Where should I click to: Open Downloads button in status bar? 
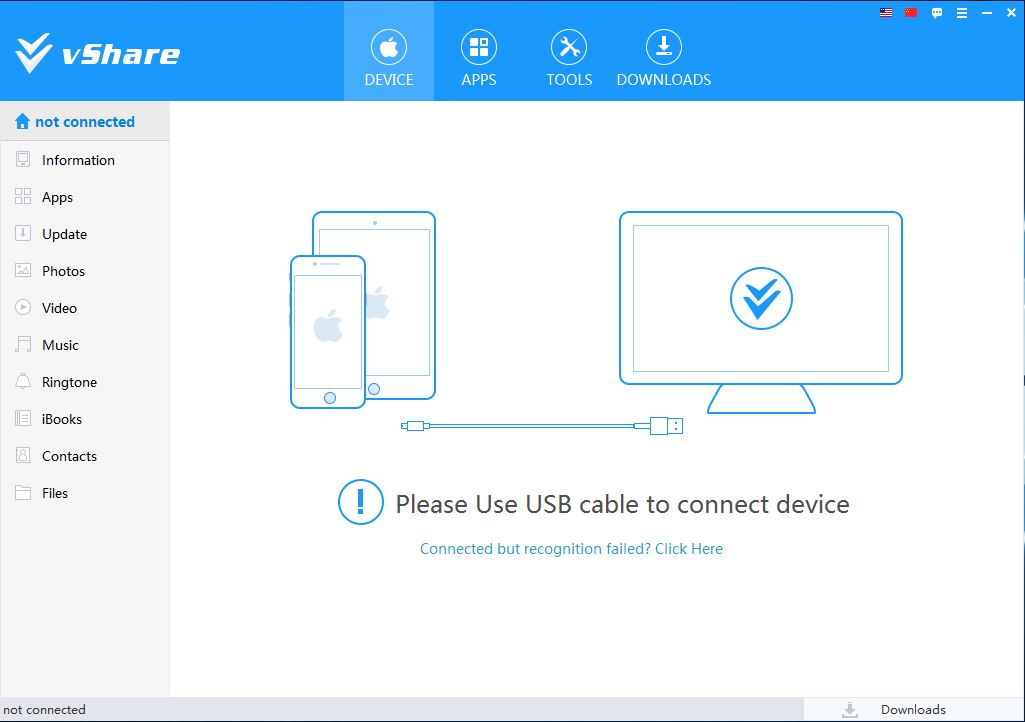[913, 710]
